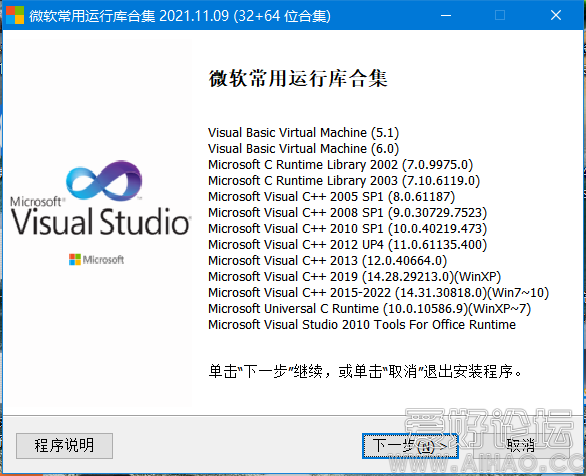
Task: Click the small Microsoft logo under Visual Studio
Action: coord(96,259)
